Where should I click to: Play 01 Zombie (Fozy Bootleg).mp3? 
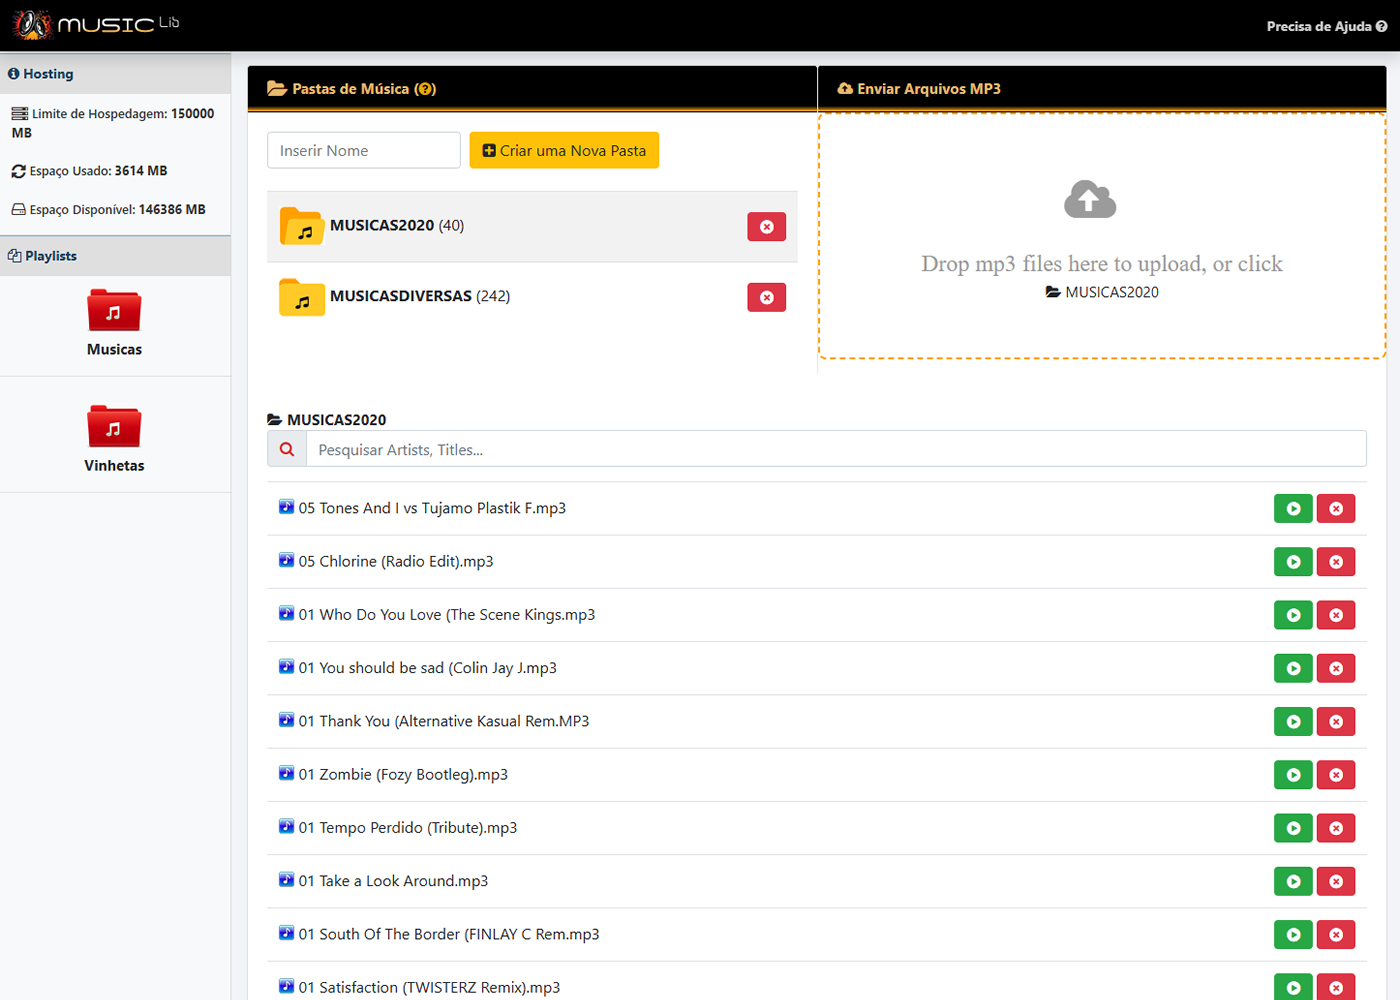tap(1293, 775)
